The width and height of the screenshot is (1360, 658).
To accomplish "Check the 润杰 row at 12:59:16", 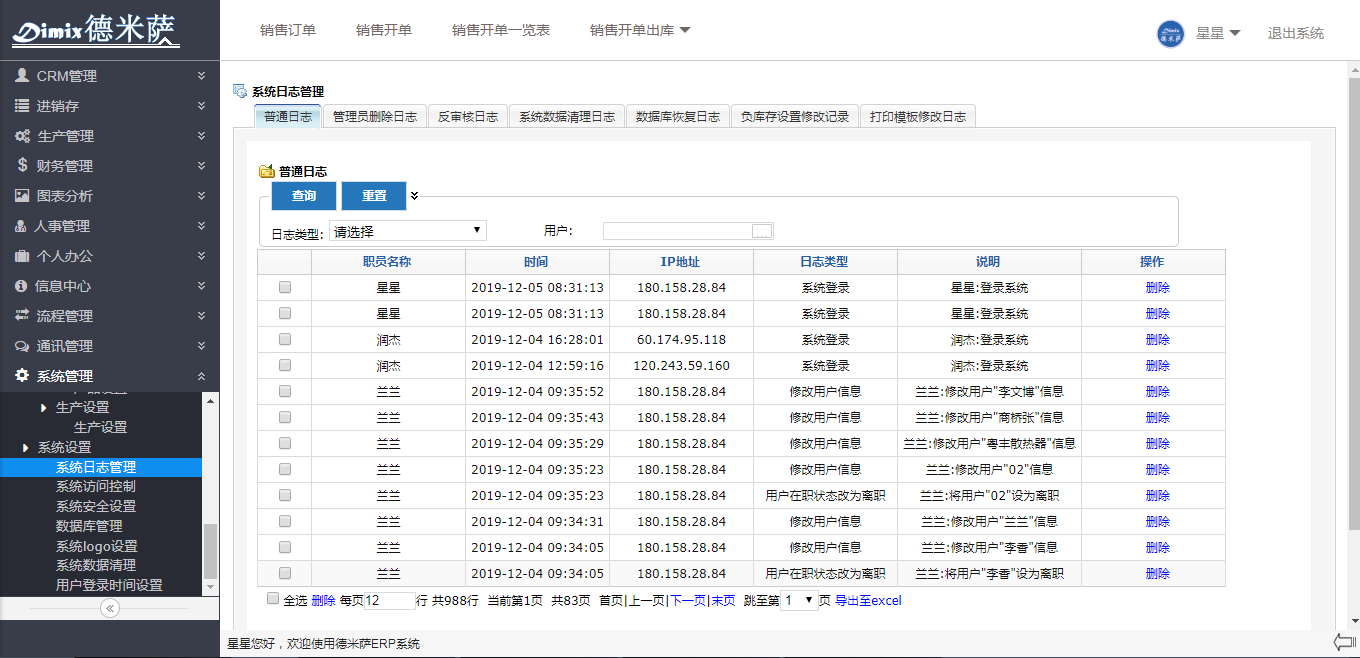I will click(x=285, y=365).
